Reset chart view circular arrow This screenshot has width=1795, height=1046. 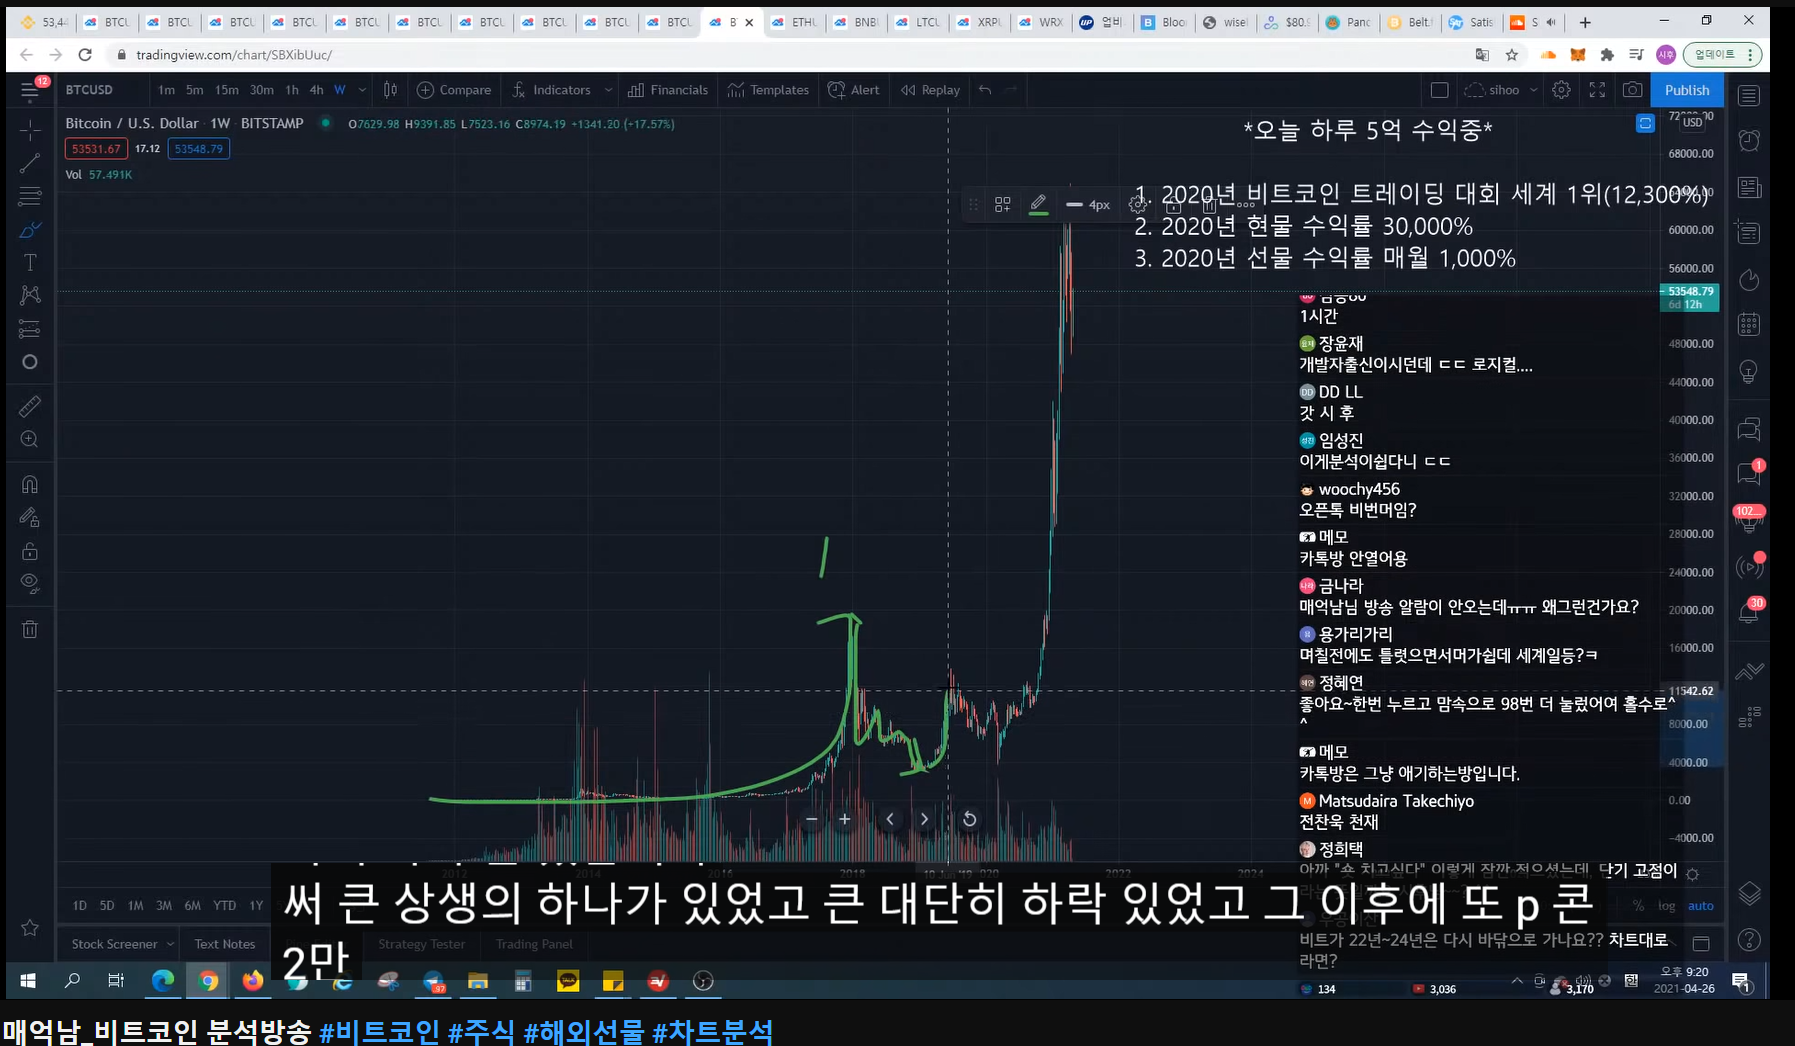pyautogui.click(x=969, y=819)
